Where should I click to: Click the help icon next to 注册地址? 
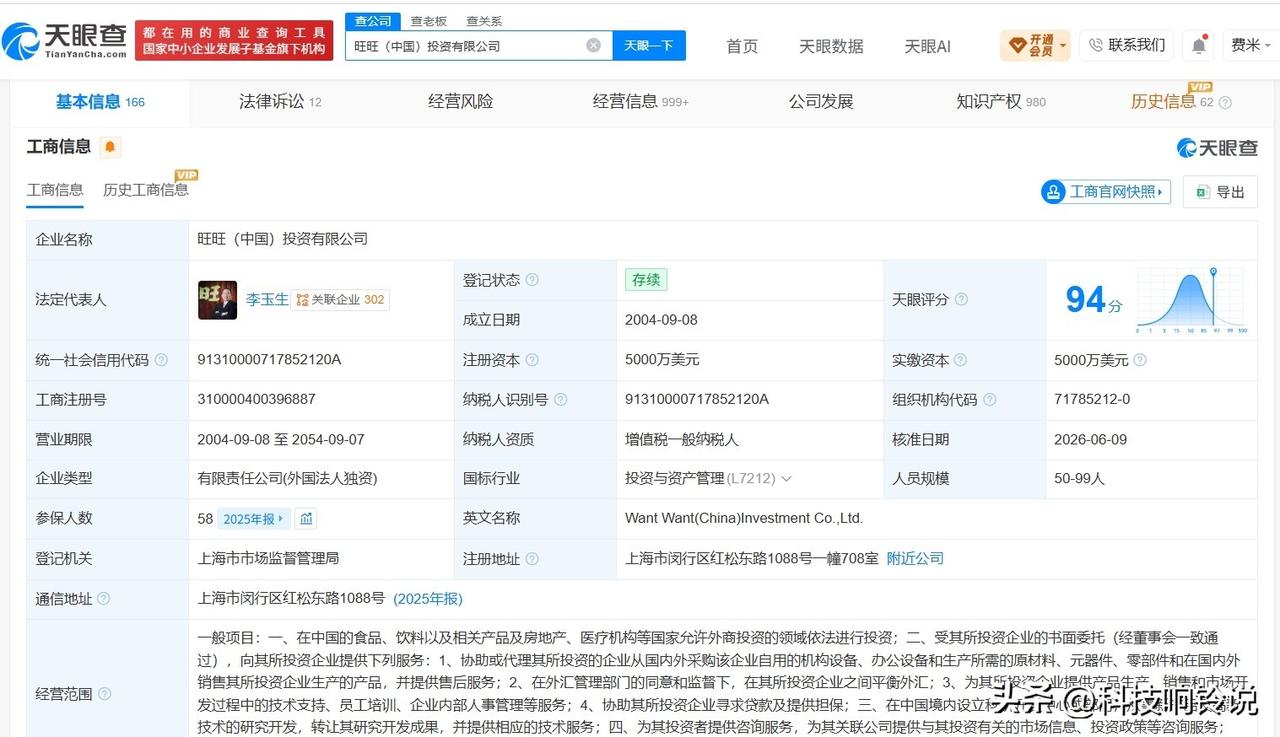pyautogui.click(x=532, y=559)
